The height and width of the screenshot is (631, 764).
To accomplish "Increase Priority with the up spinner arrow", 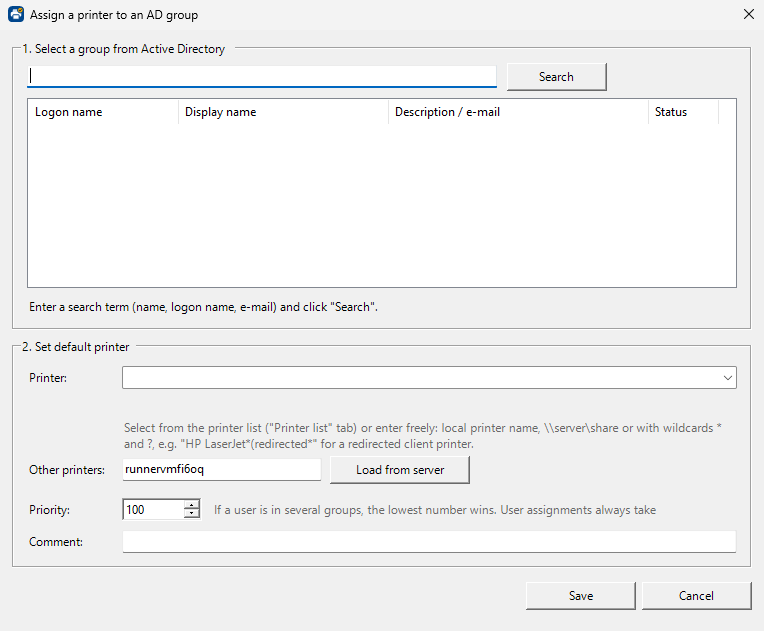I will [192, 505].
